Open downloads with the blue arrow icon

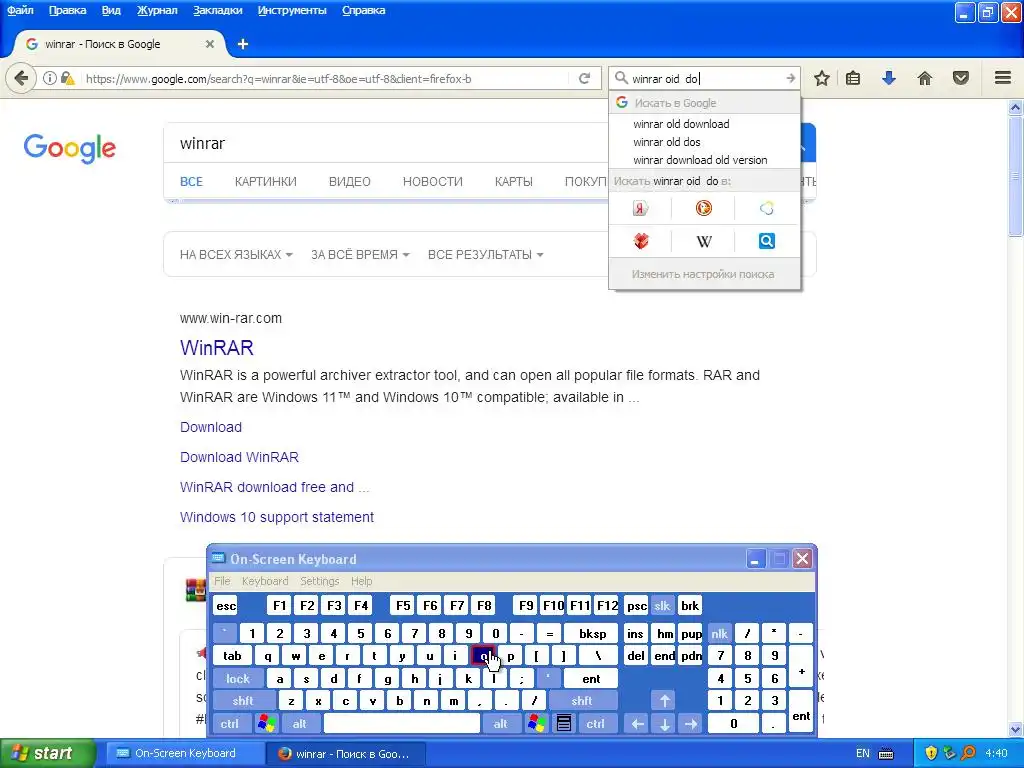888,79
